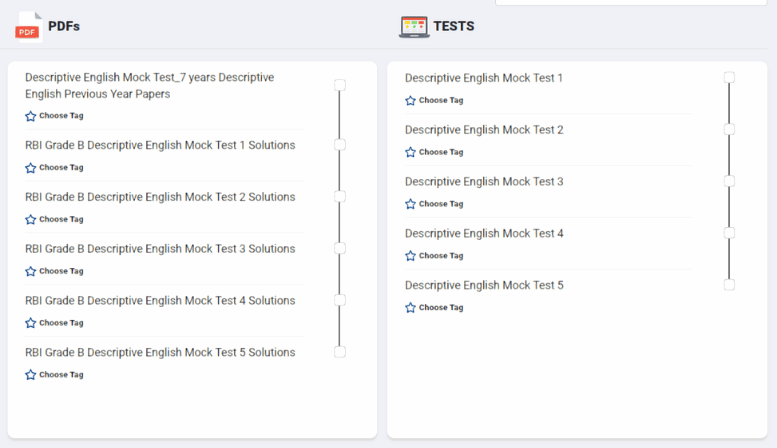The height and width of the screenshot is (448, 777).
Task: Mark the checkbox for Mock Test 4 Solutions
Action: pyautogui.click(x=340, y=300)
